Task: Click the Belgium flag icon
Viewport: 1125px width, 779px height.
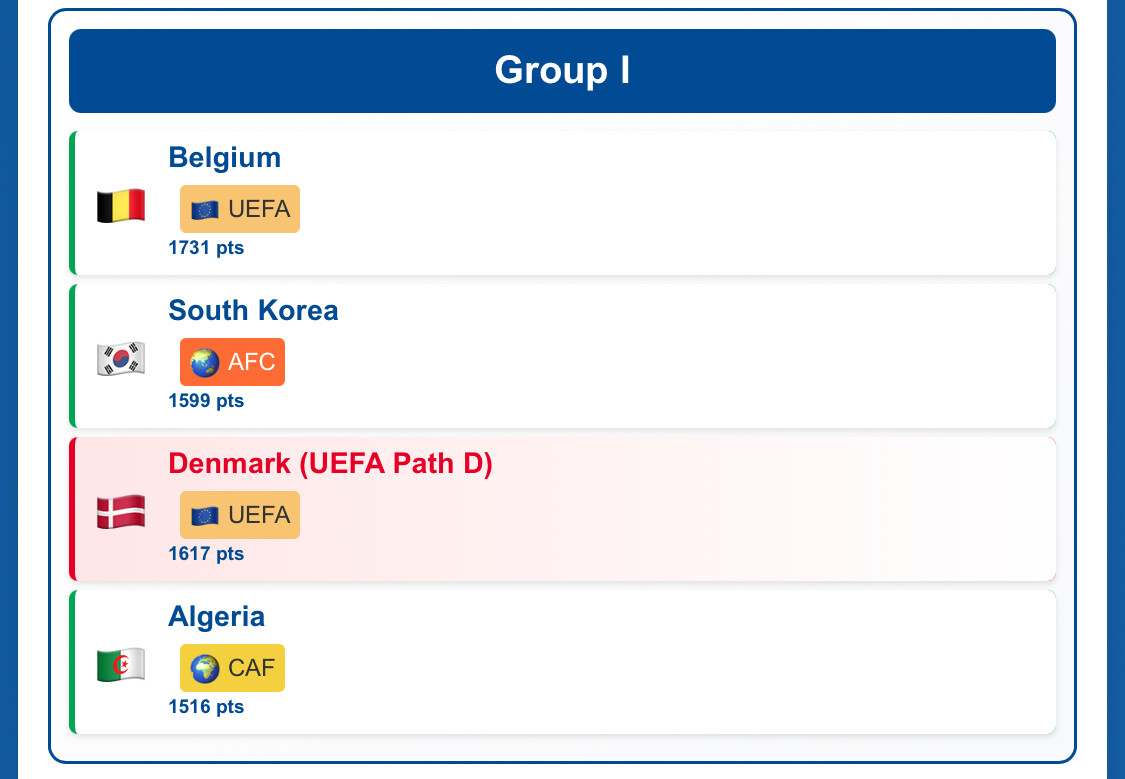Action: (121, 207)
